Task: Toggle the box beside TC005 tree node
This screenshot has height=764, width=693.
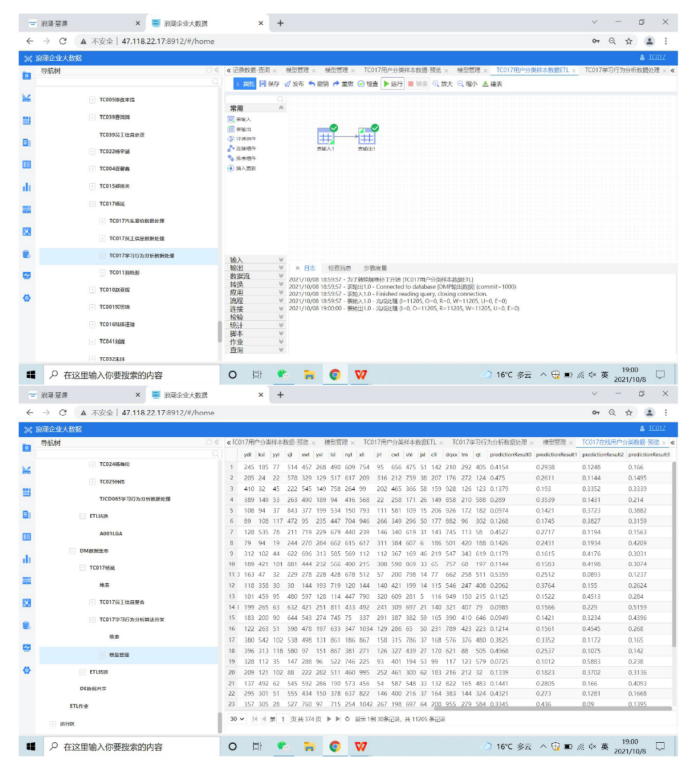Action: pyautogui.click(x=92, y=100)
